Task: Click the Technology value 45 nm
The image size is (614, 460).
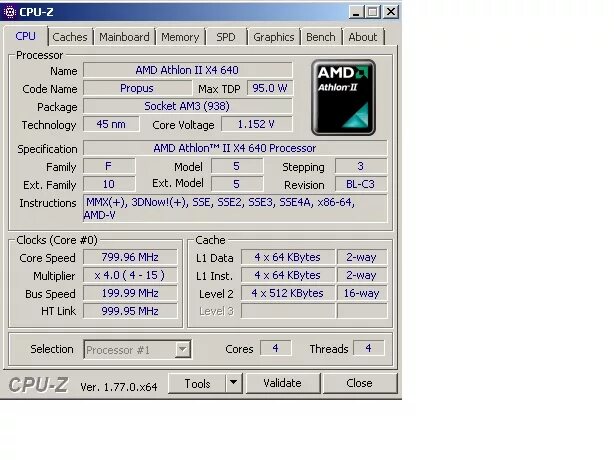Action: 111,124
